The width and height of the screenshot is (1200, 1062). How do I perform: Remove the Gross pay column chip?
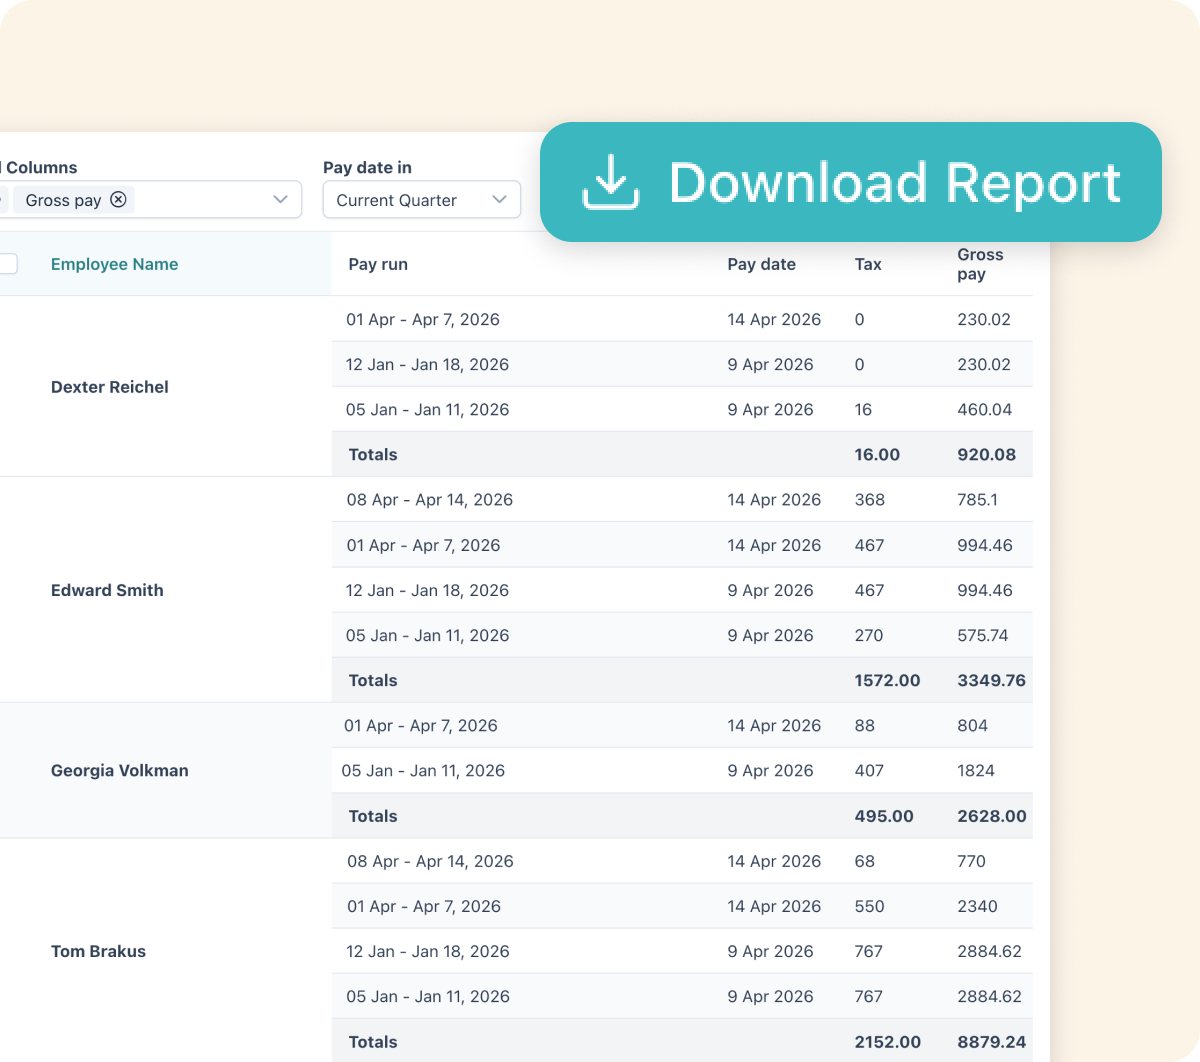118,199
